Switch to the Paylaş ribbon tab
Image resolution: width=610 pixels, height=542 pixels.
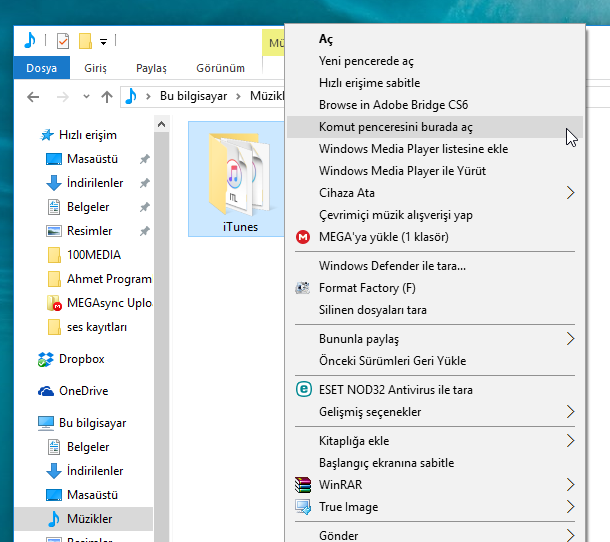pos(151,68)
